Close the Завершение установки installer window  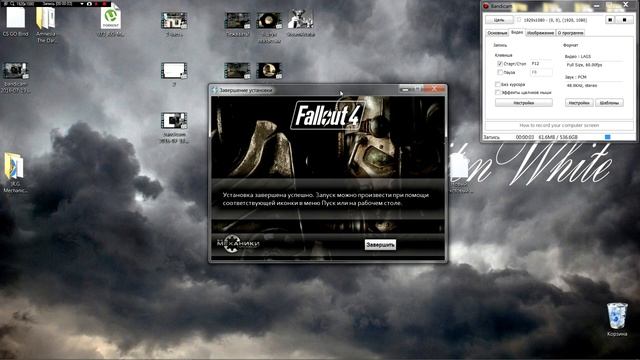pos(434,89)
